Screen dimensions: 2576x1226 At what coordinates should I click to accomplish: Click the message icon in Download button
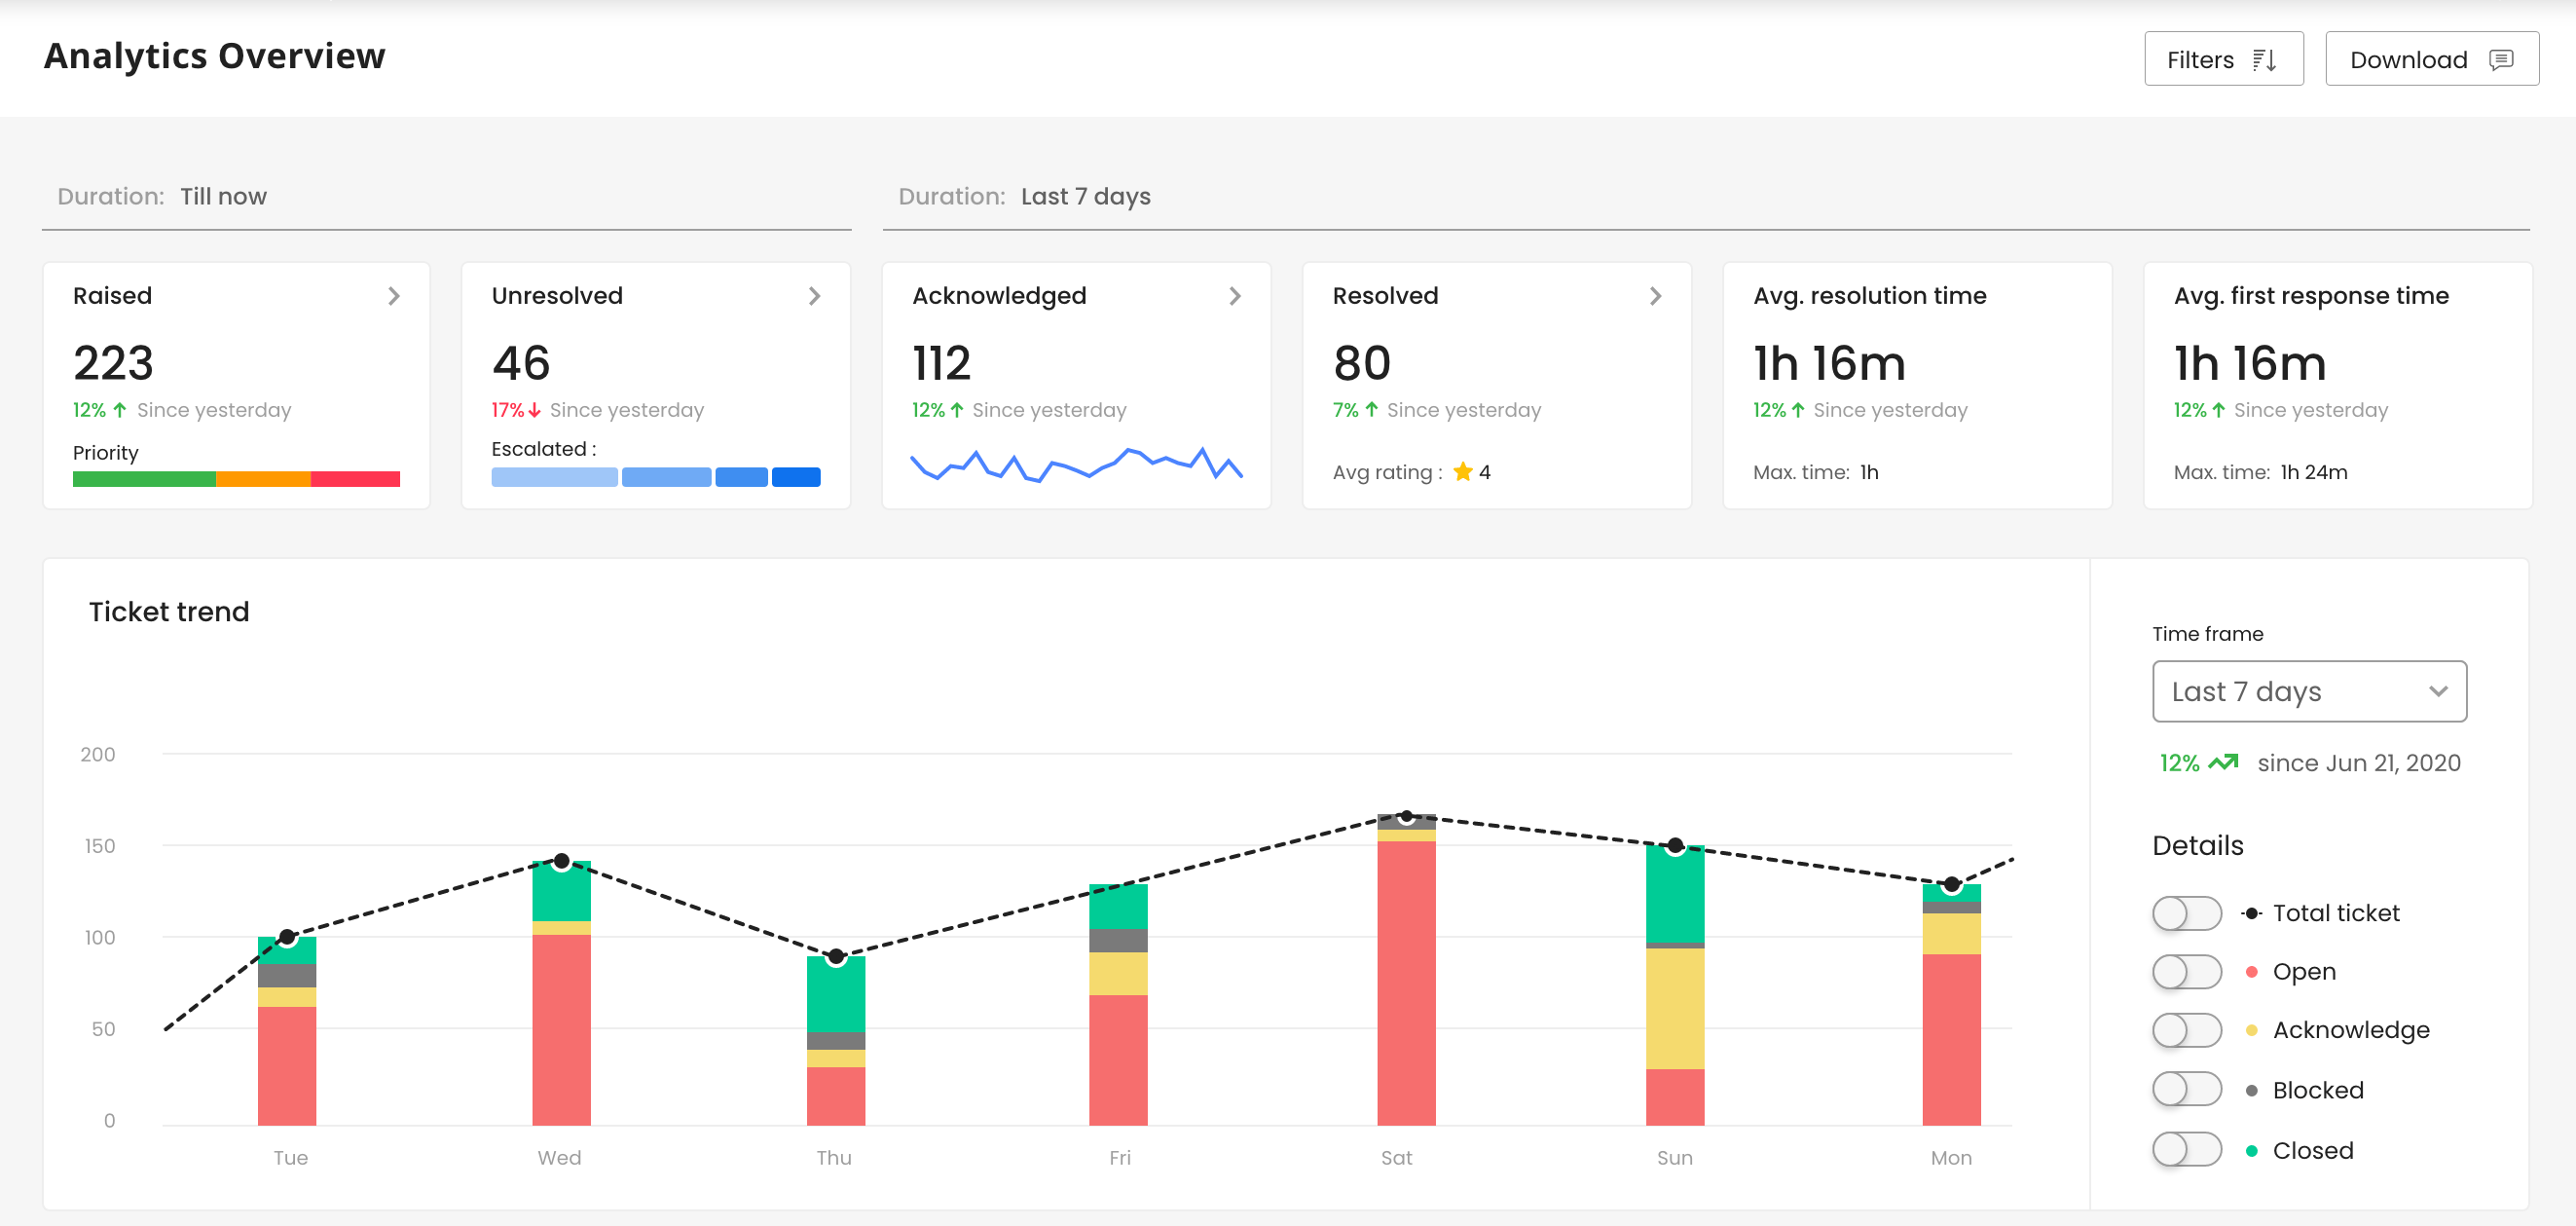2501,60
